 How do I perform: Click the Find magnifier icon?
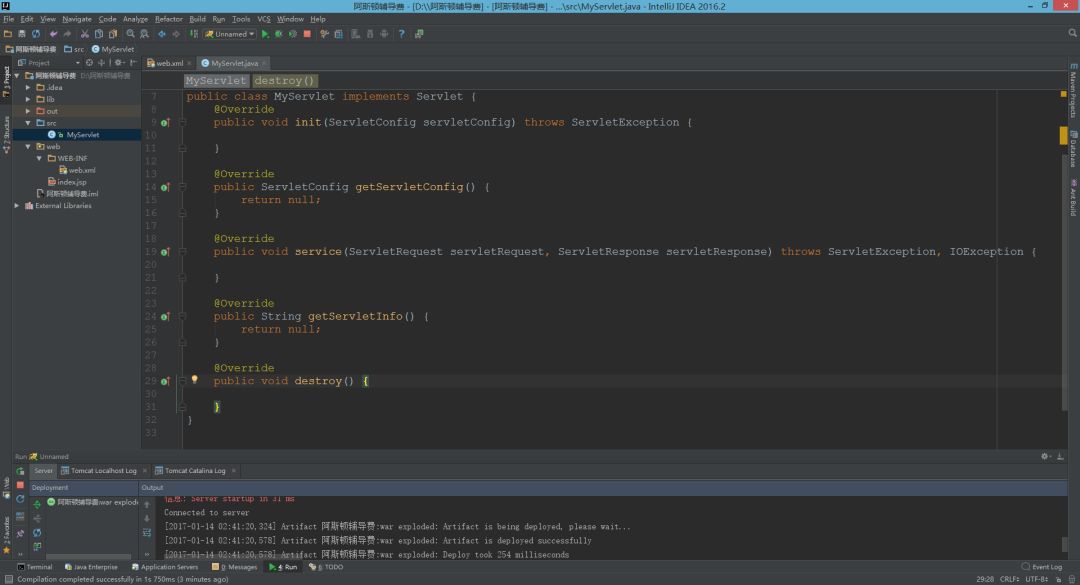point(130,34)
